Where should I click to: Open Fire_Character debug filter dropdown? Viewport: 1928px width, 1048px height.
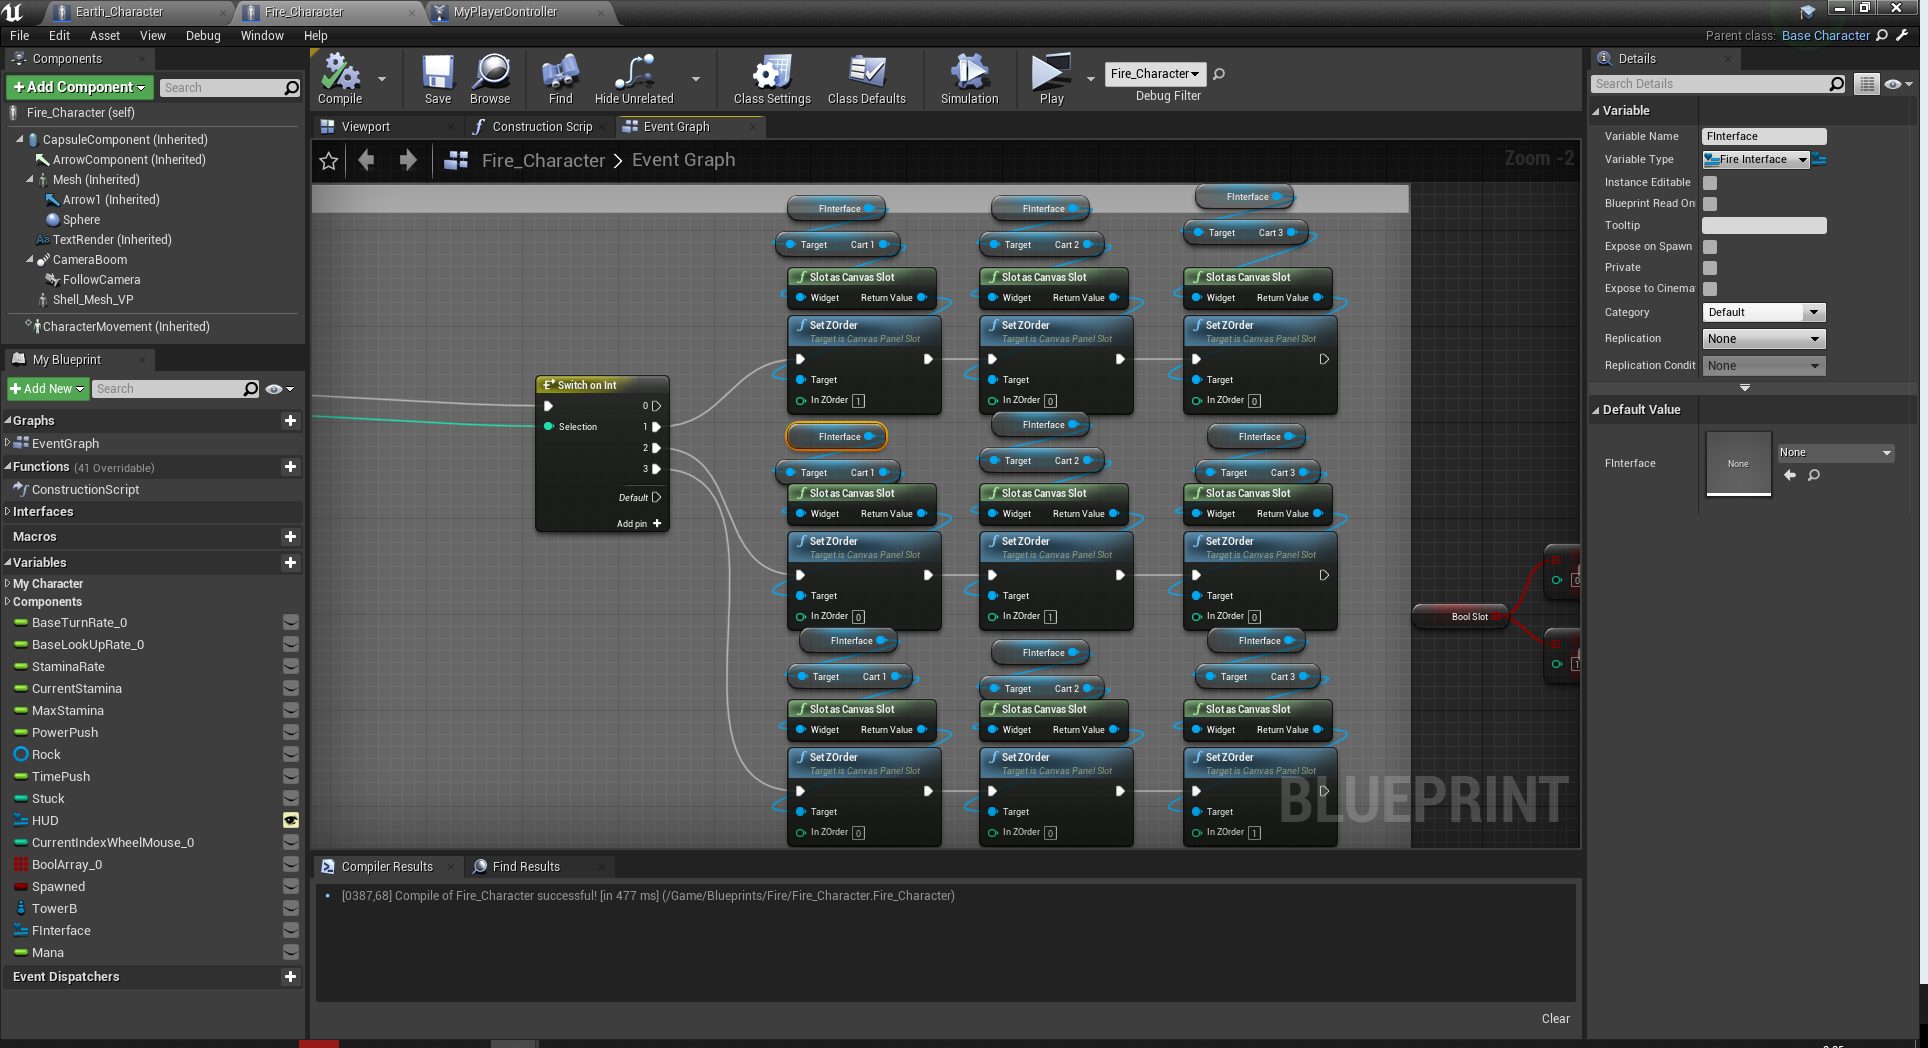click(x=1155, y=74)
